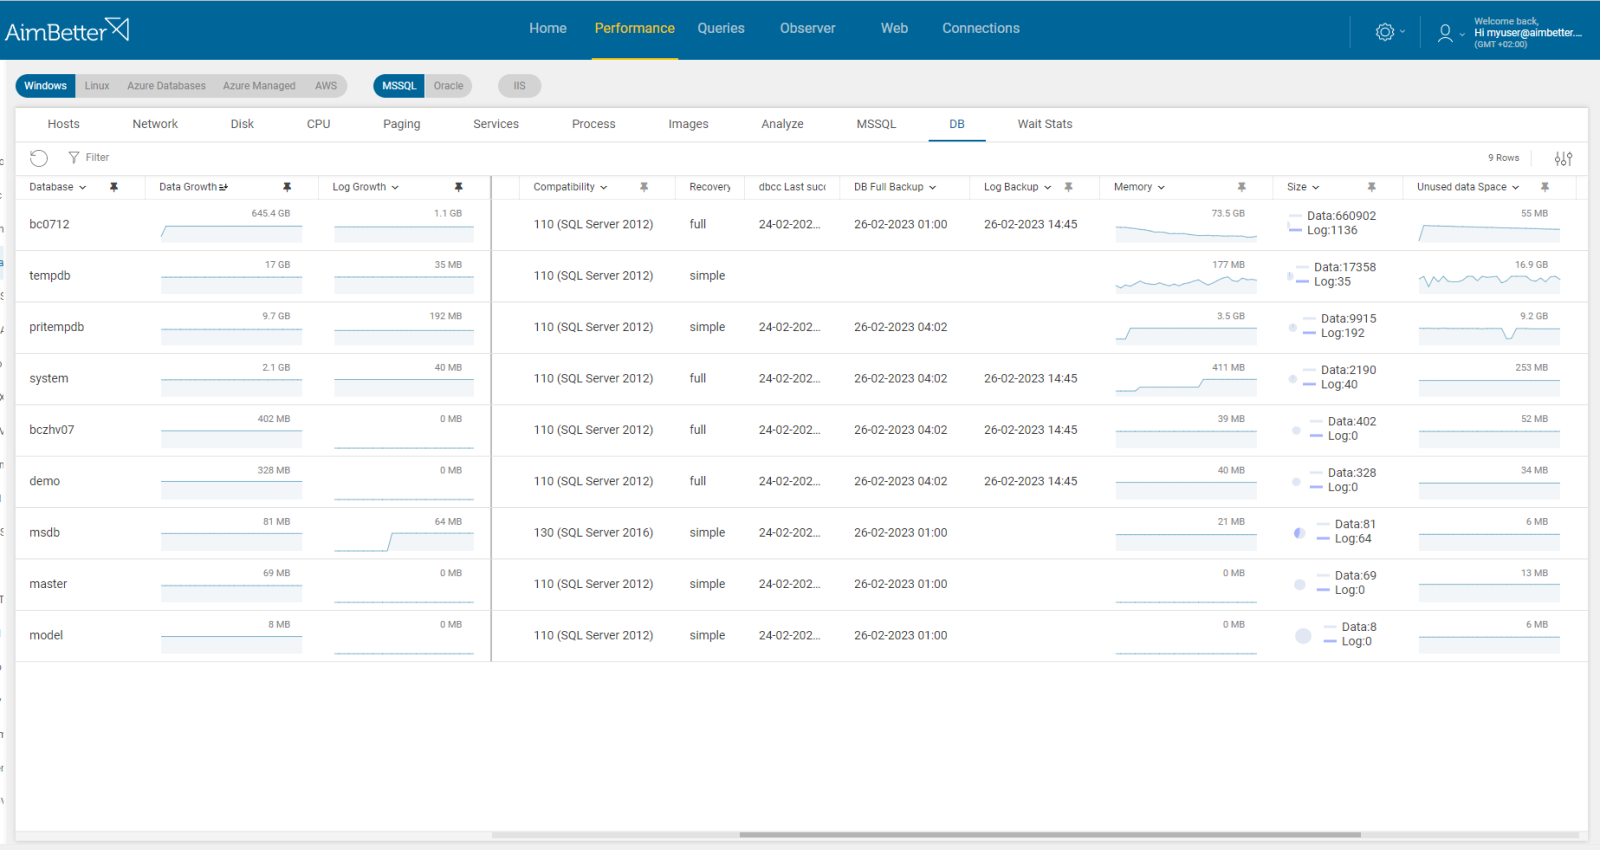Click the AimBetter logo

tap(67, 30)
